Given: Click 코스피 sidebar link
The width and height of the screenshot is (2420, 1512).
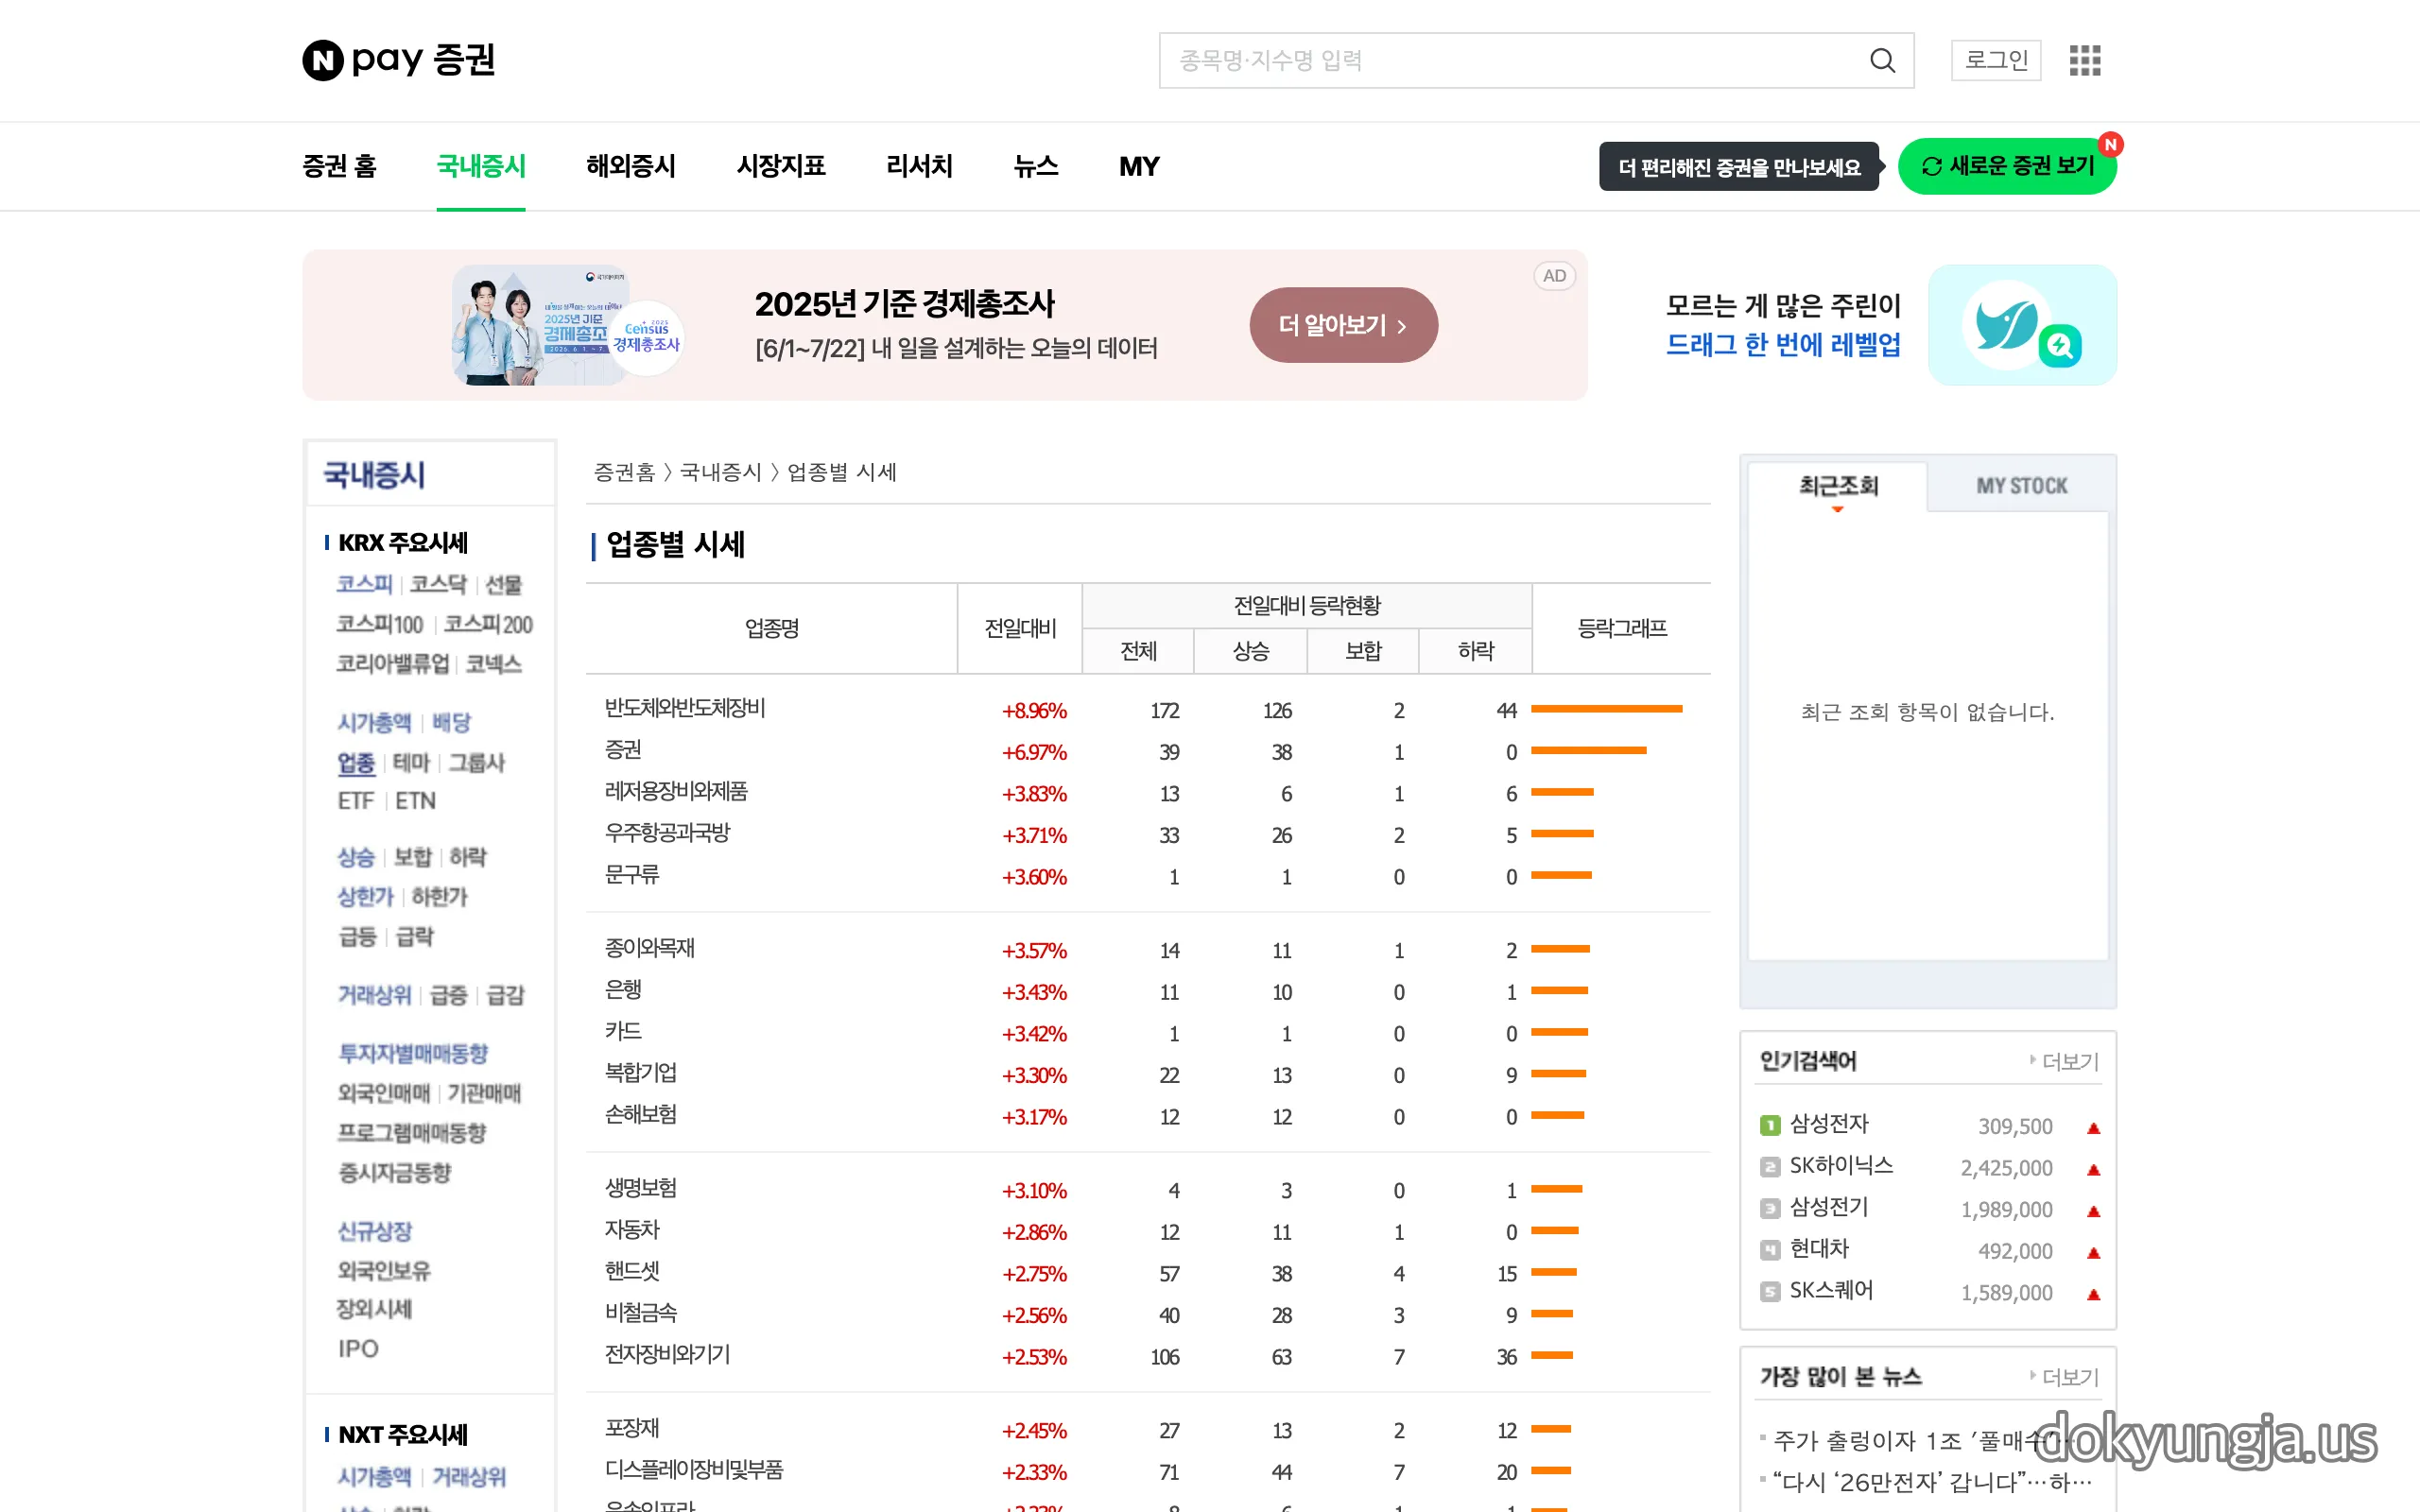Looking at the screenshot, I should pos(364,584).
